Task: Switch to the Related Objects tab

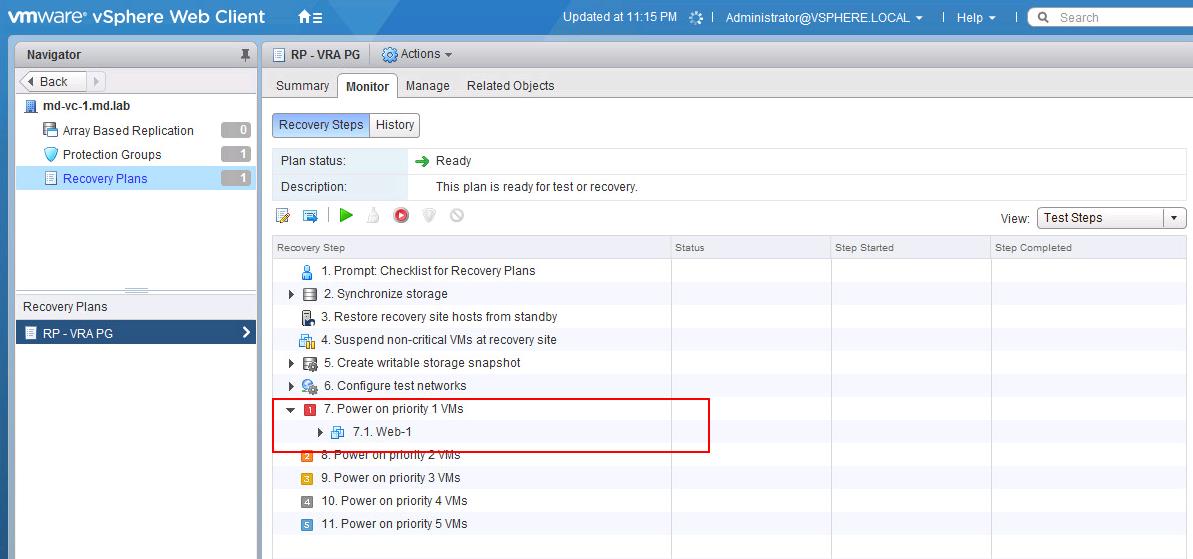Action: (511, 86)
